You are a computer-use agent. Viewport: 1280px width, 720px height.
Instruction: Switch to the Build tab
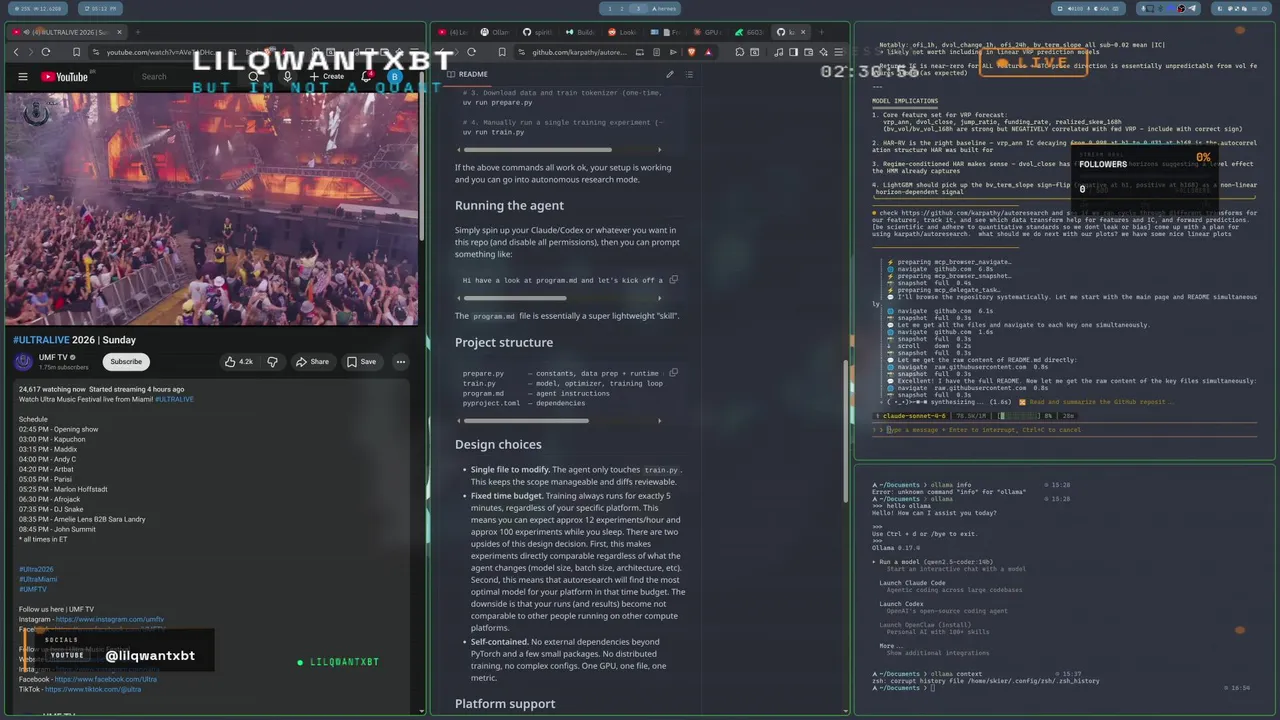coord(580,32)
